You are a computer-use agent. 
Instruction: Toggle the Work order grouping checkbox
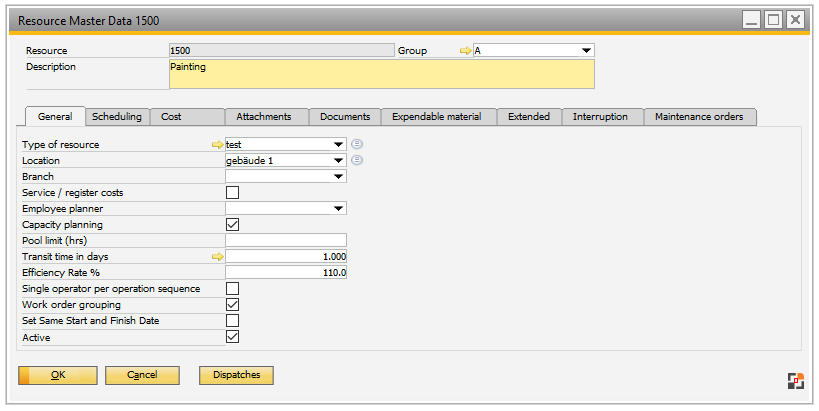click(233, 304)
